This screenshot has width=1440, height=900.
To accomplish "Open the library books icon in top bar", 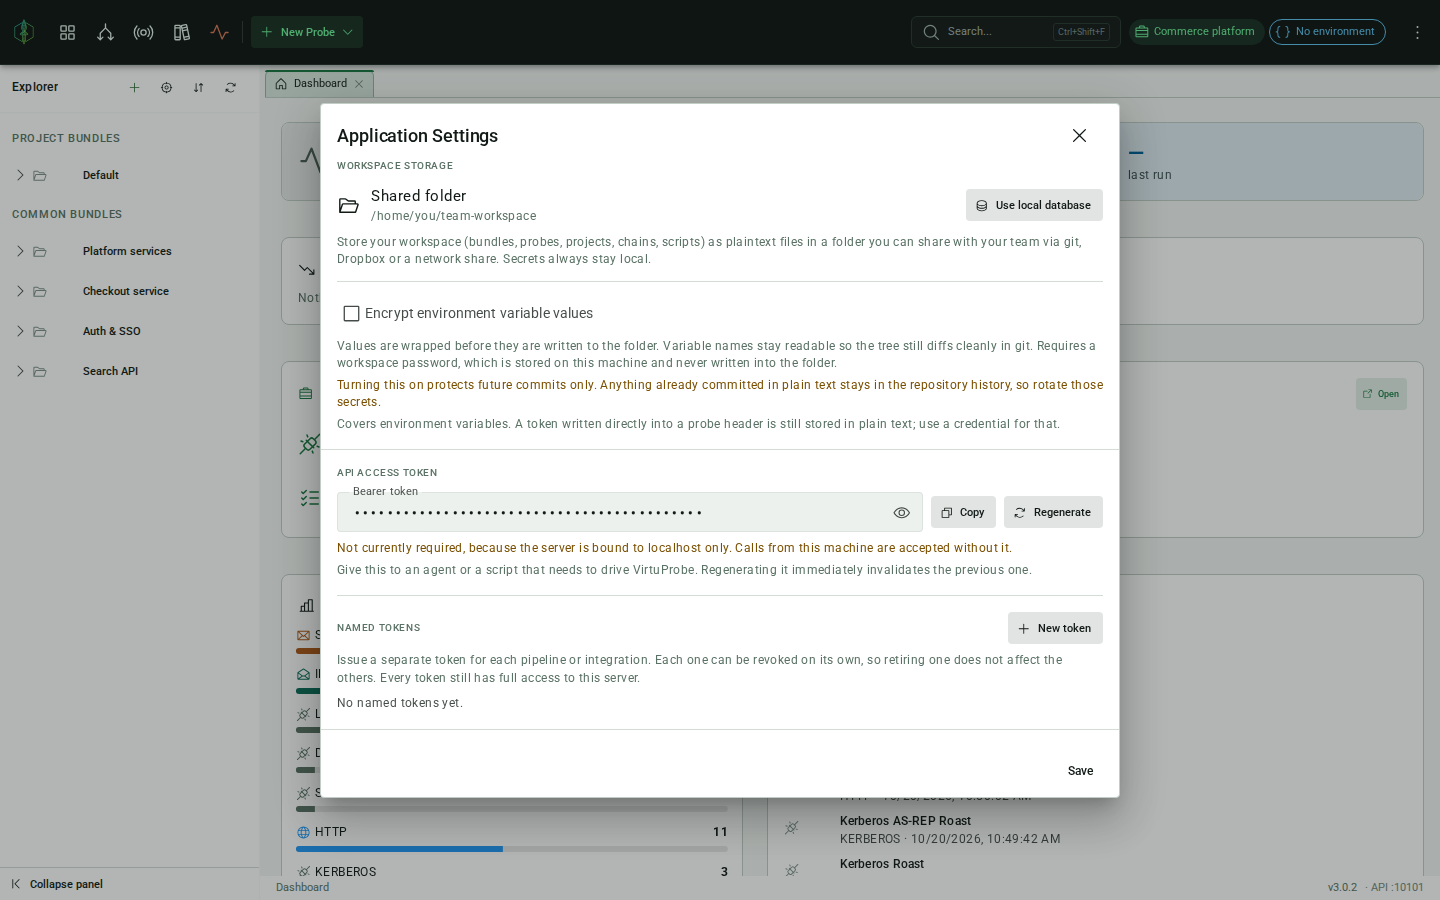I will [181, 32].
